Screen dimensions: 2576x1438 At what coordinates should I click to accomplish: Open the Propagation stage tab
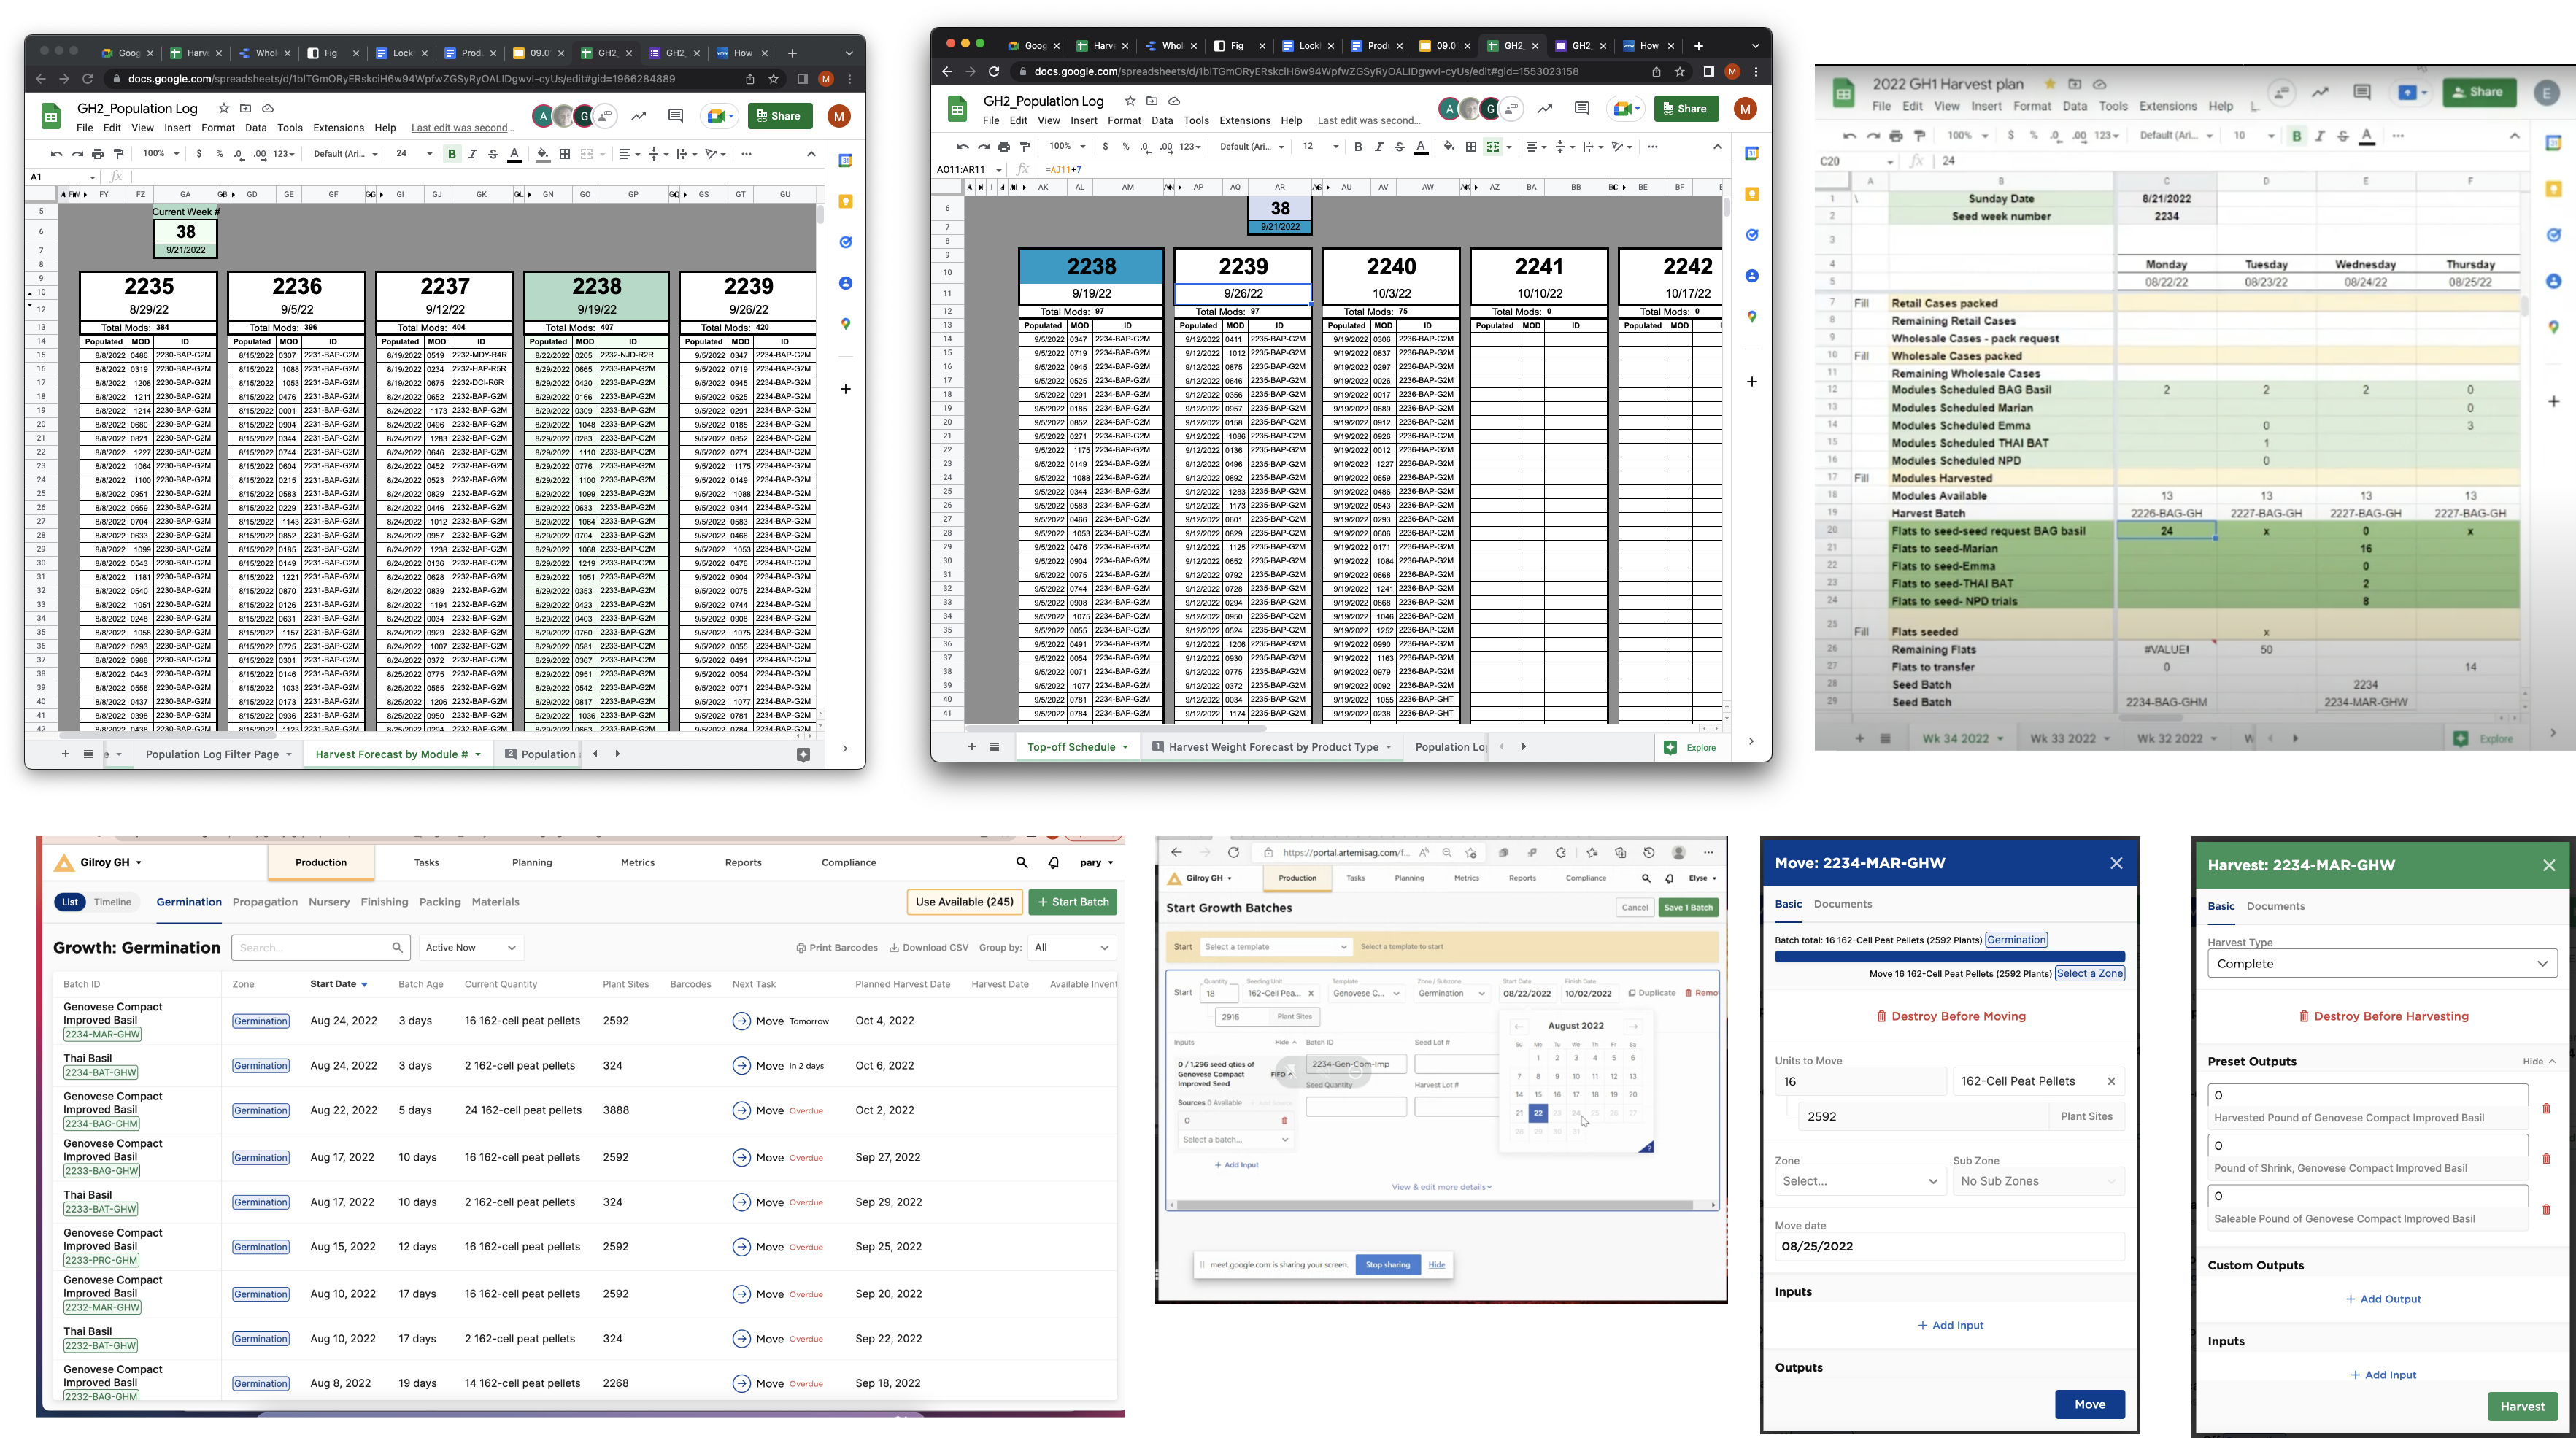pos(265,902)
